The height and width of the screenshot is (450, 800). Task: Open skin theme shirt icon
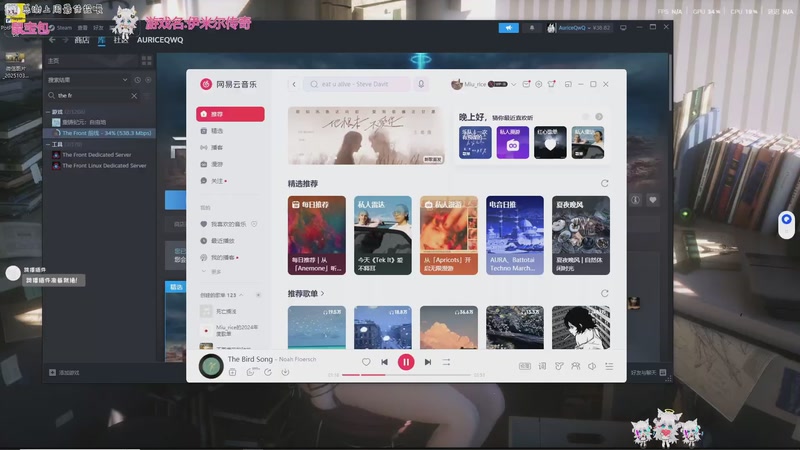pos(551,84)
